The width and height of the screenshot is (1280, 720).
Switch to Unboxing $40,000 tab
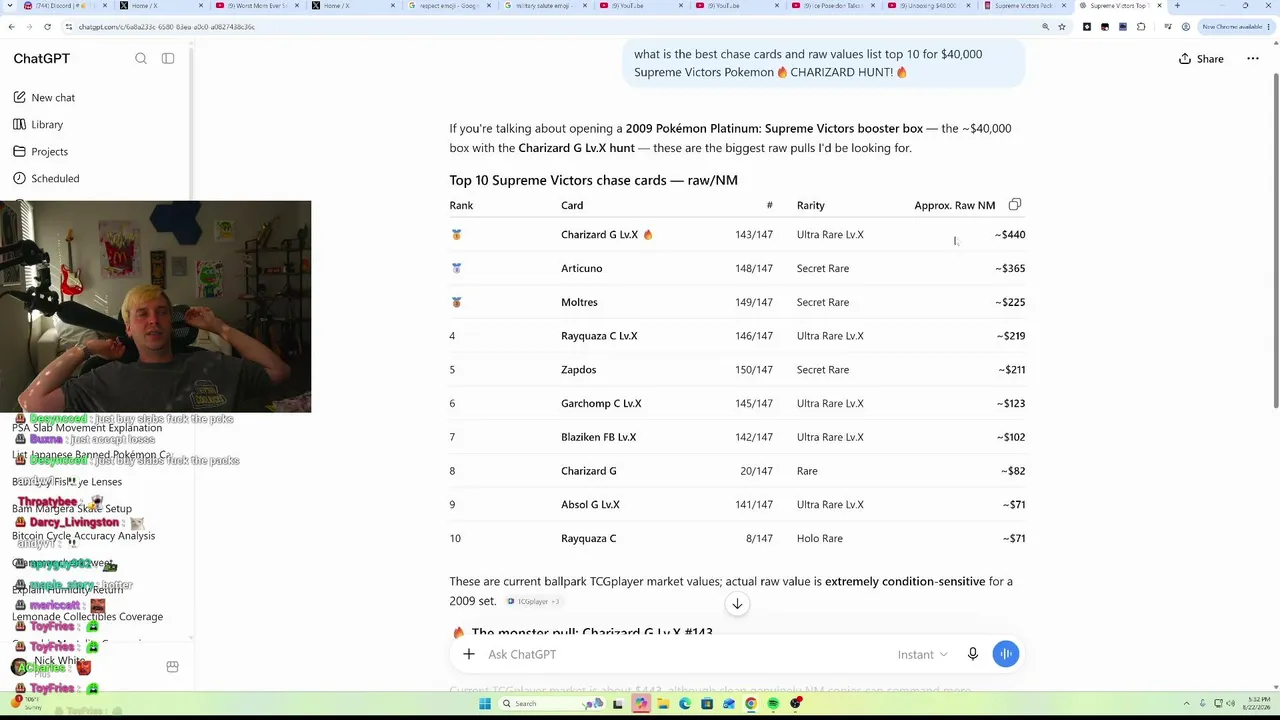point(928,6)
